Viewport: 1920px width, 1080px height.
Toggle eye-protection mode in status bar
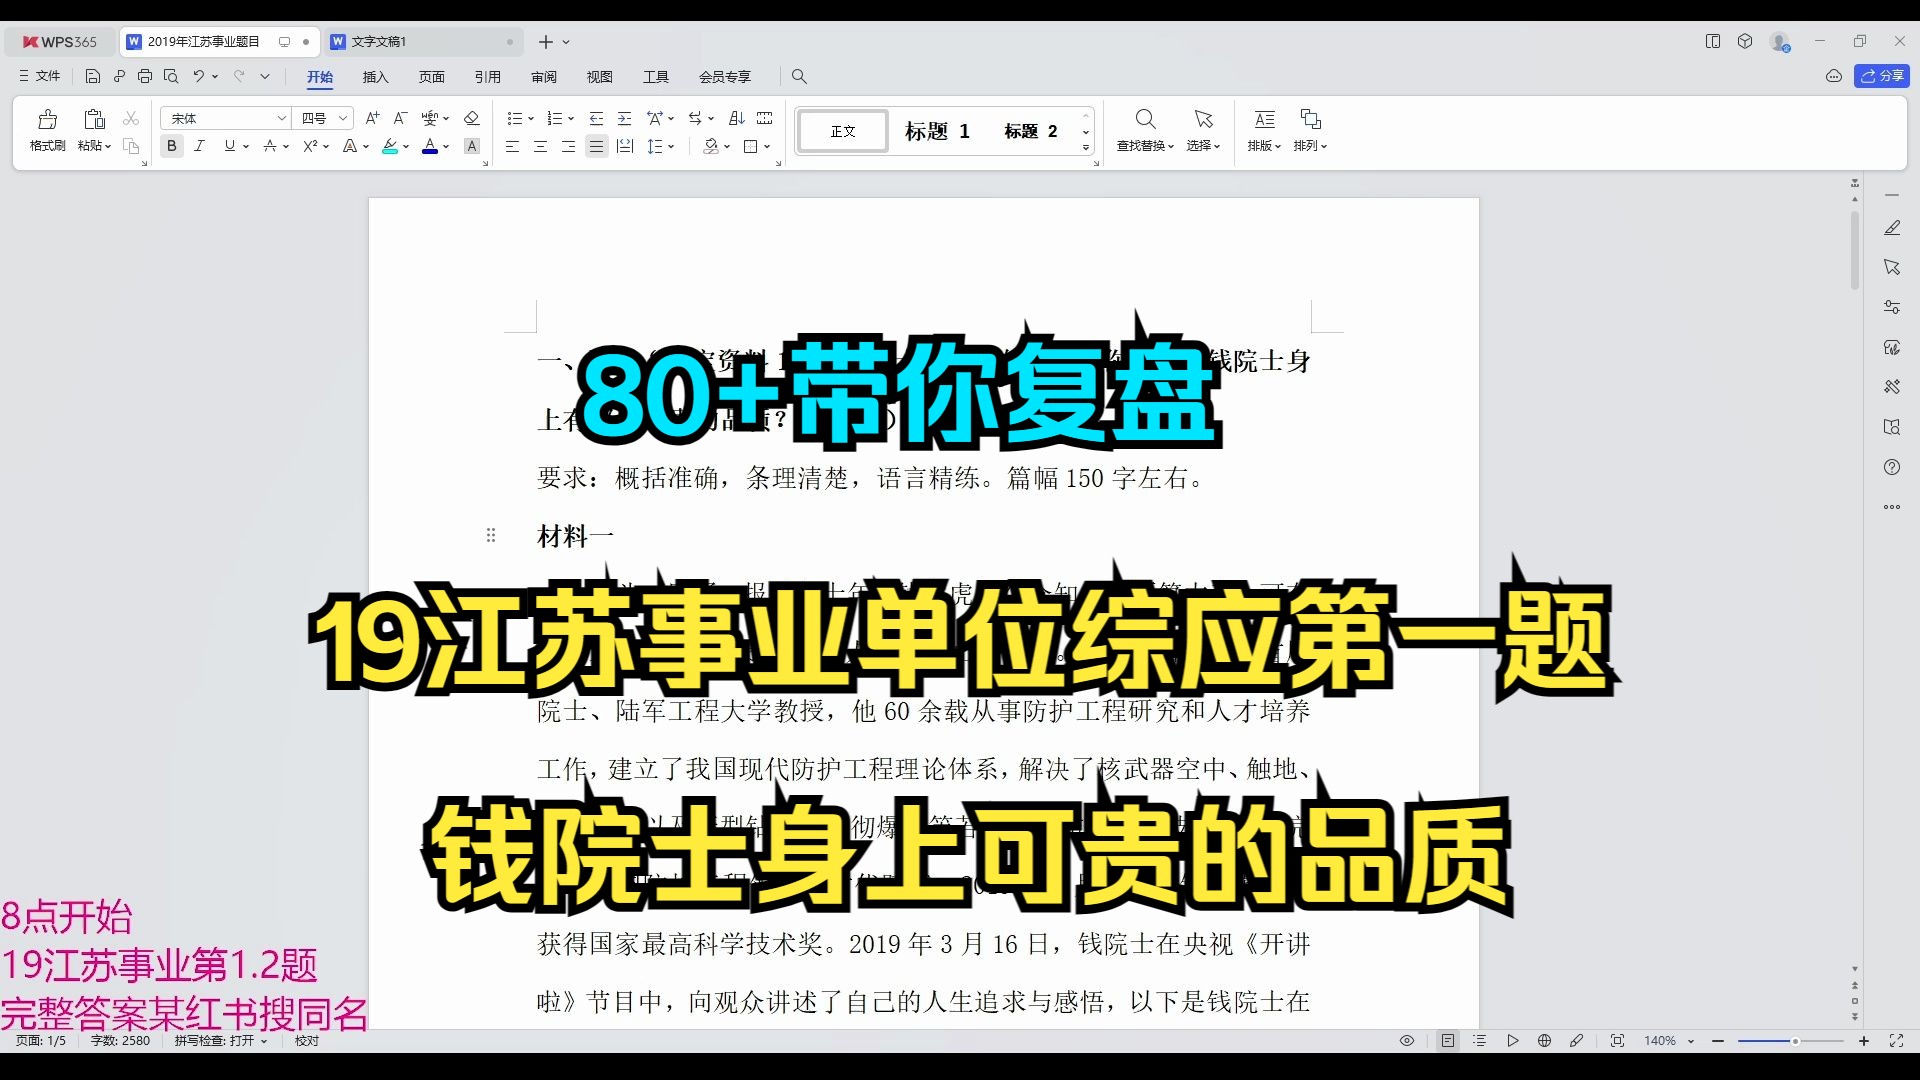[x=1407, y=1041]
